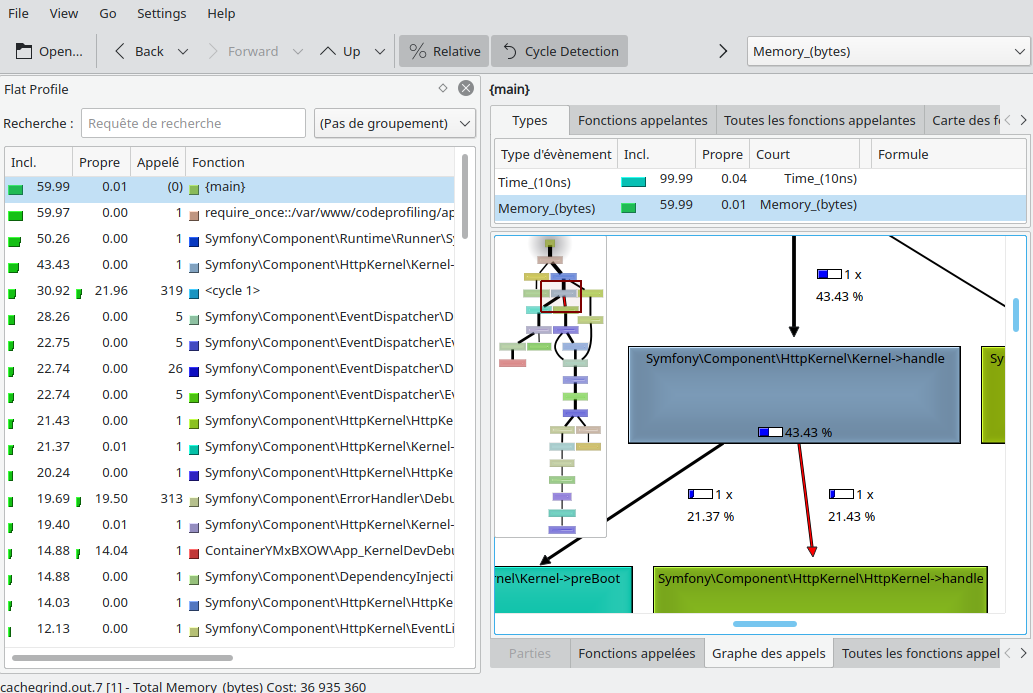Click the Formule column header
The width and height of the screenshot is (1033, 693).
tap(948, 154)
